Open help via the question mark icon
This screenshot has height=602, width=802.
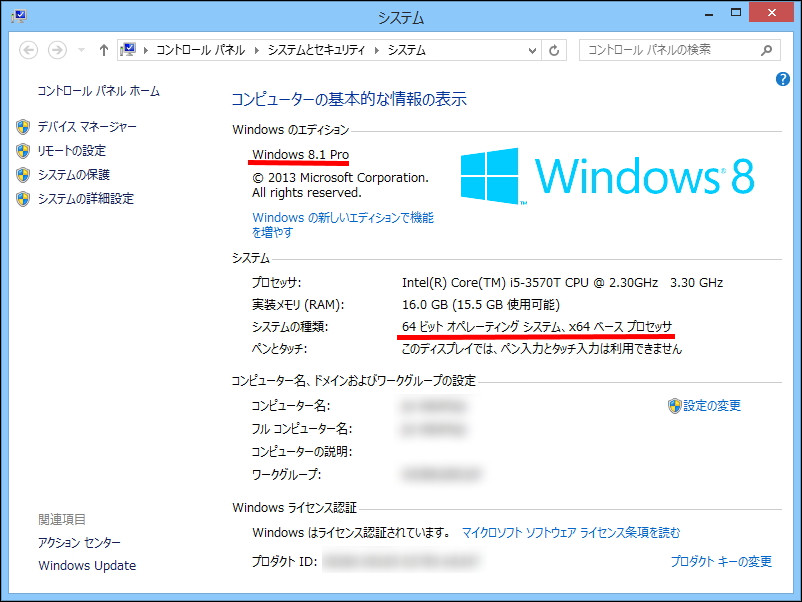pyautogui.click(x=783, y=79)
